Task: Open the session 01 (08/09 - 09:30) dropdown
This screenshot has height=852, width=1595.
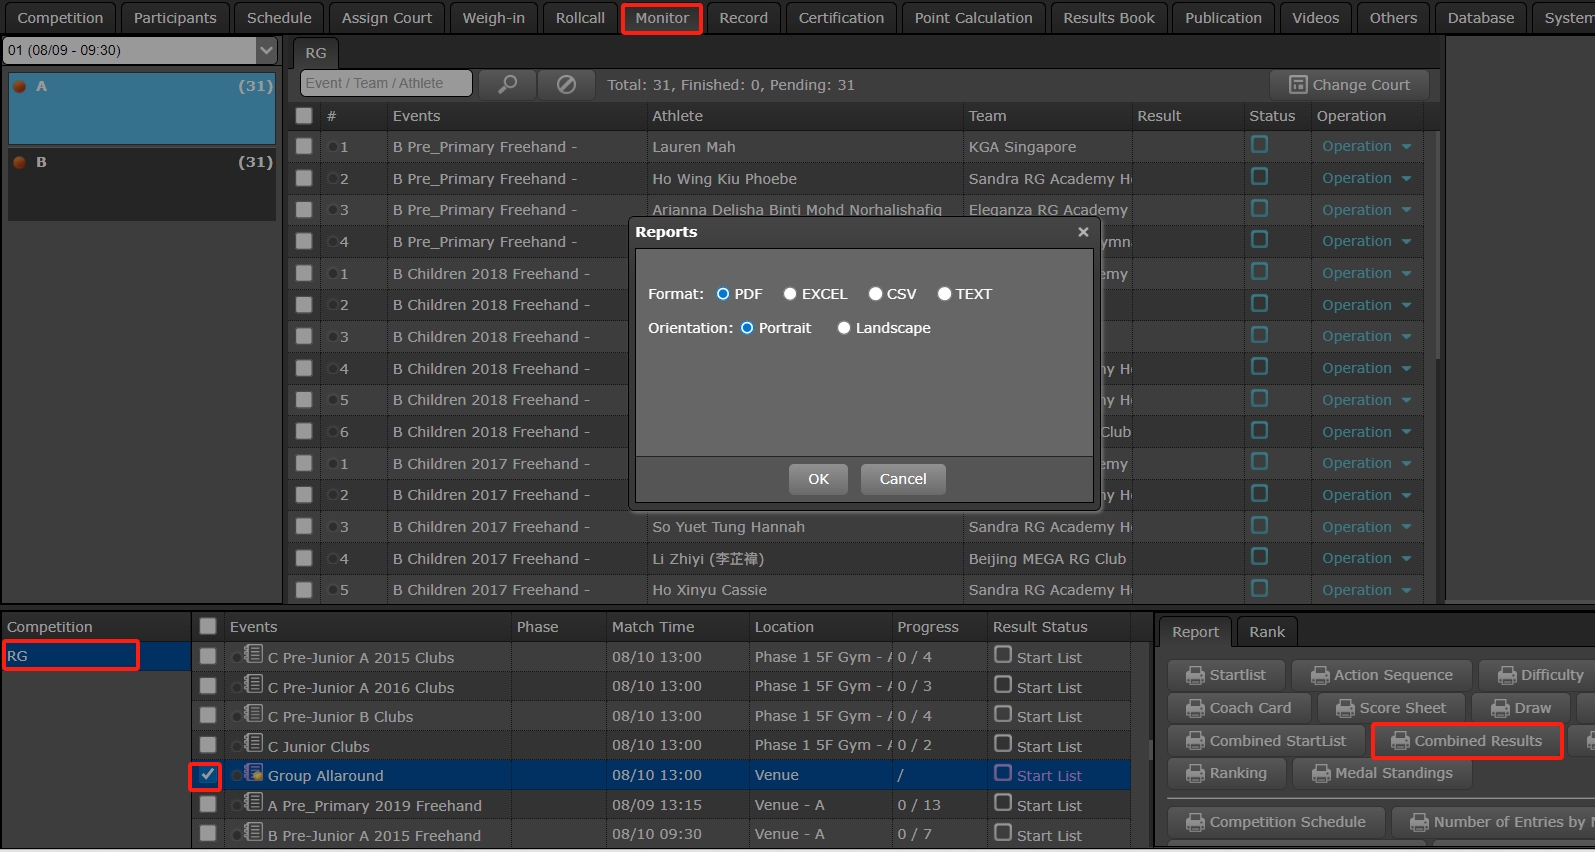Action: 266,50
